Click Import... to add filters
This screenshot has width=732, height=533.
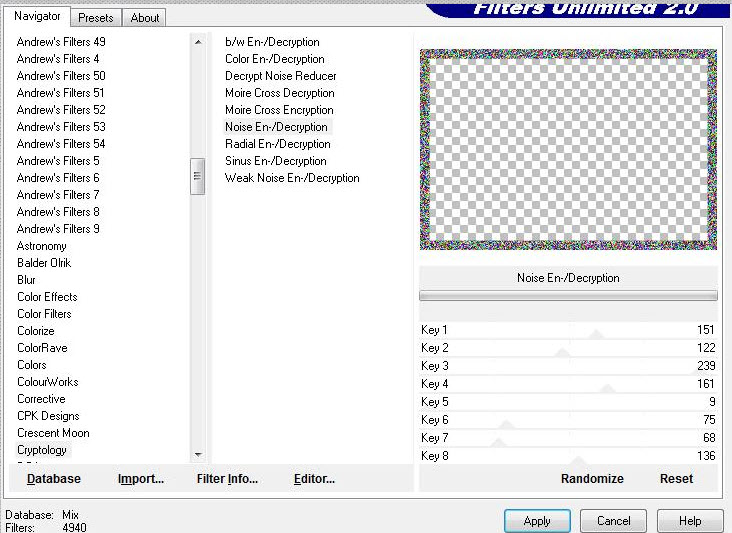coord(141,478)
